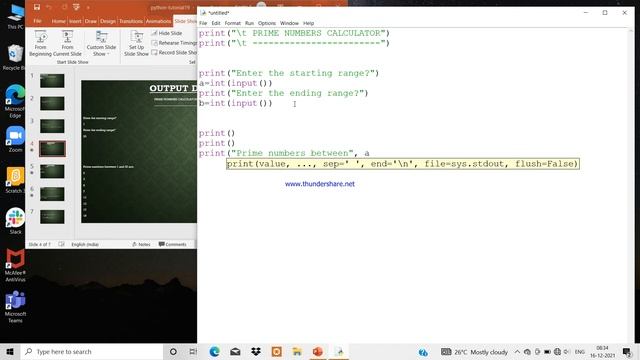Select slide 7 thumbnail in PowerPoint

point(52,217)
